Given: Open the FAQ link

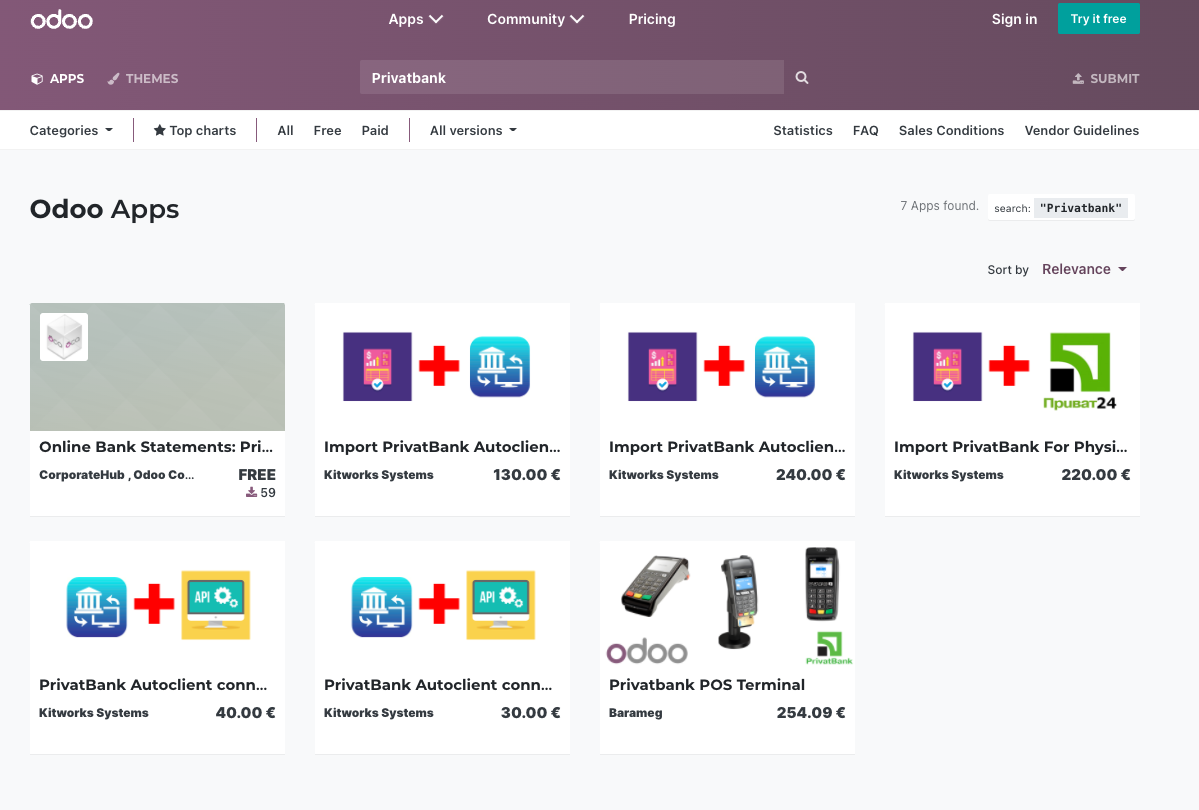Looking at the screenshot, I should pyautogui.click(x=866, y=131).
